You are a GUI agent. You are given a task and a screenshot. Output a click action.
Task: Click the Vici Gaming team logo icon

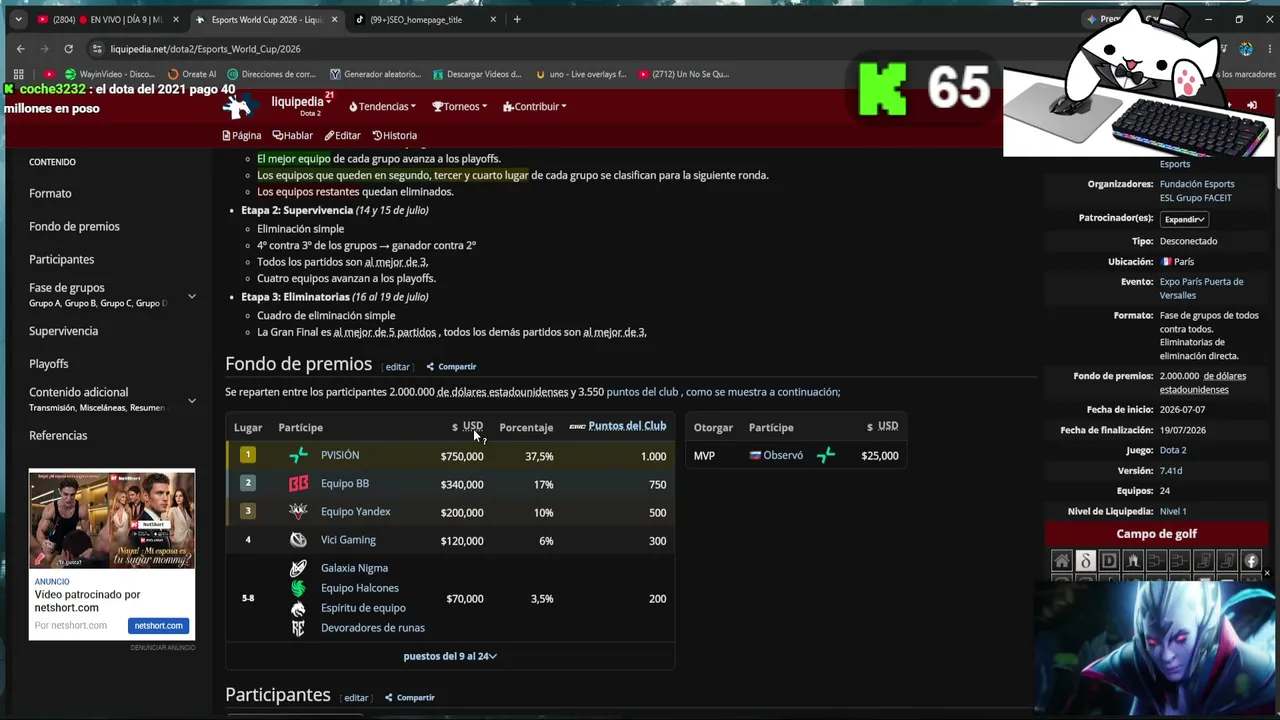click(x=298, y=540)
